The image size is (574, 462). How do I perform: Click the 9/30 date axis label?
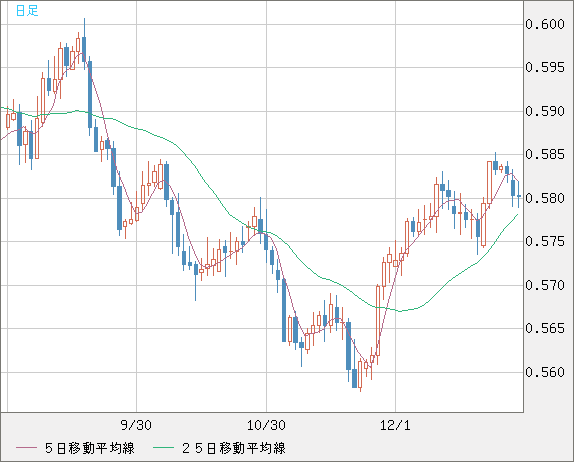click(136, 425)
